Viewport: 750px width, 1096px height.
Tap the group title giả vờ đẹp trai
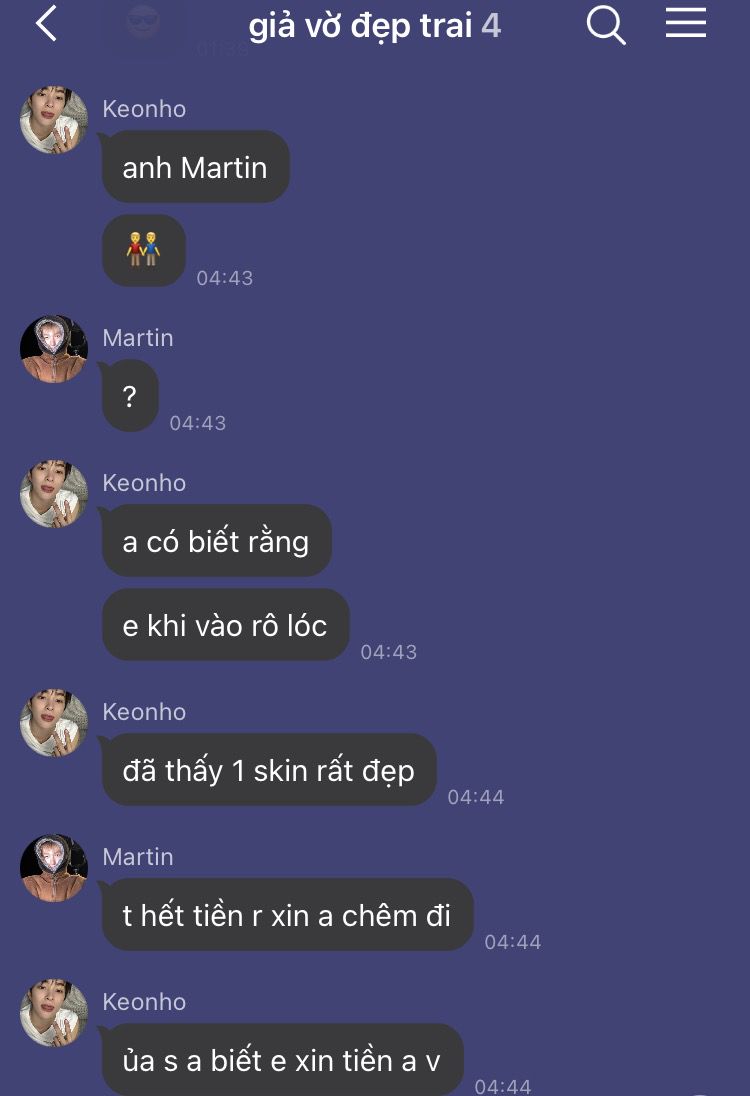pos(360,26)
